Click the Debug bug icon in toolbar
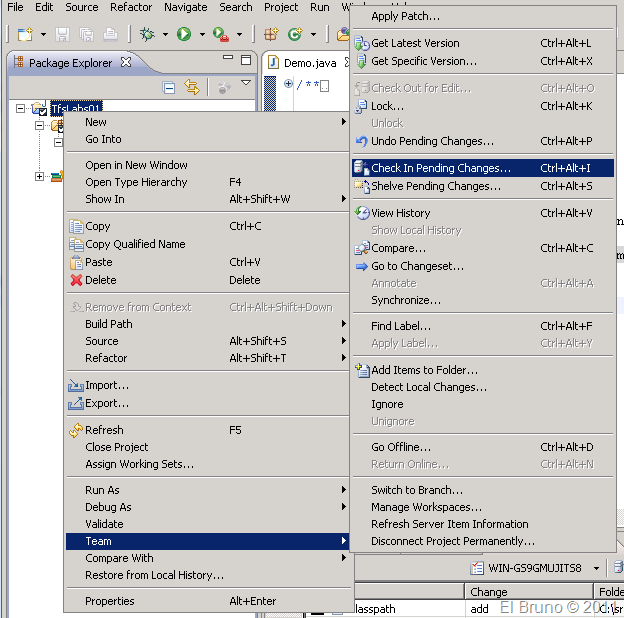624x618 pixels. 146,34
